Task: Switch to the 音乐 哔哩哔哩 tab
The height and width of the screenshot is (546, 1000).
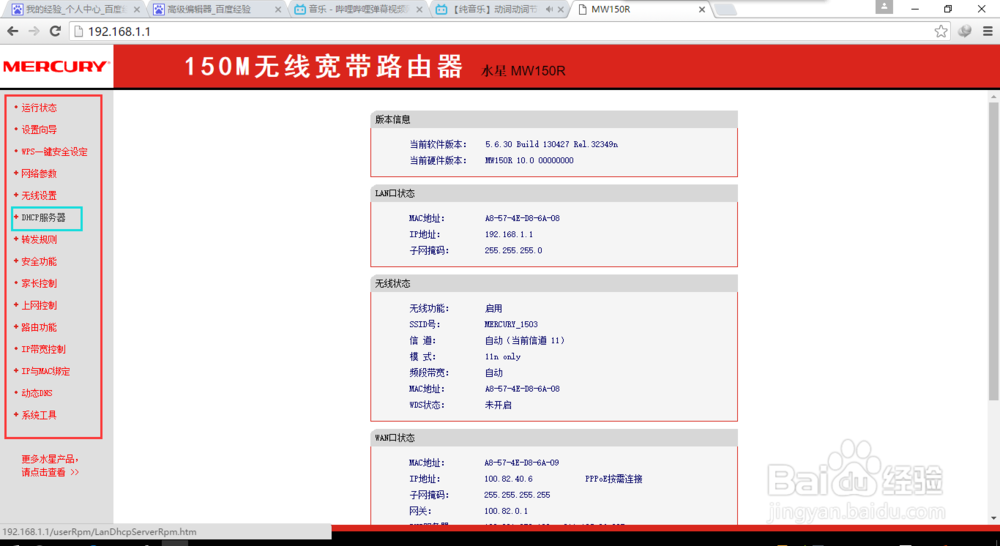Action: point(358,10)
